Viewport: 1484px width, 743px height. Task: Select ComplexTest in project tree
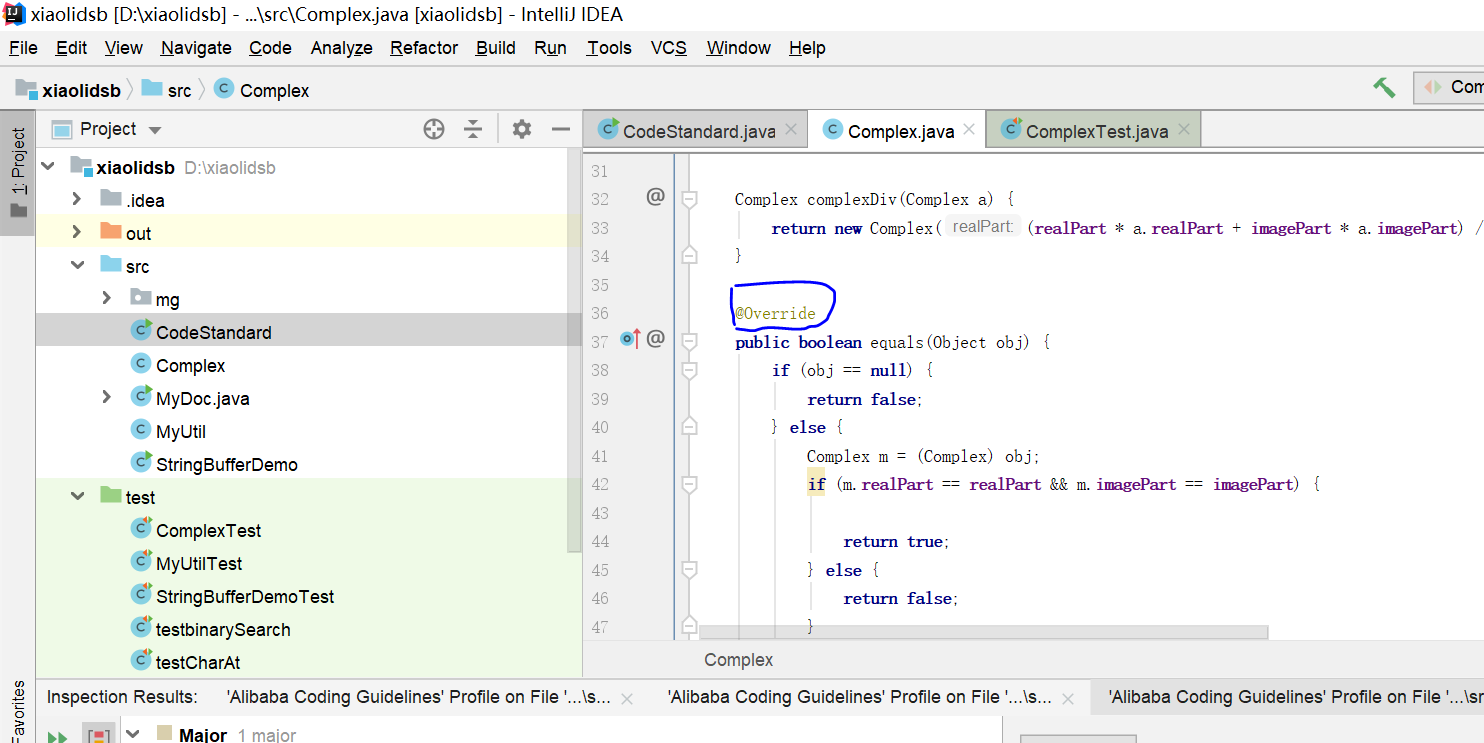pos(208,530)
